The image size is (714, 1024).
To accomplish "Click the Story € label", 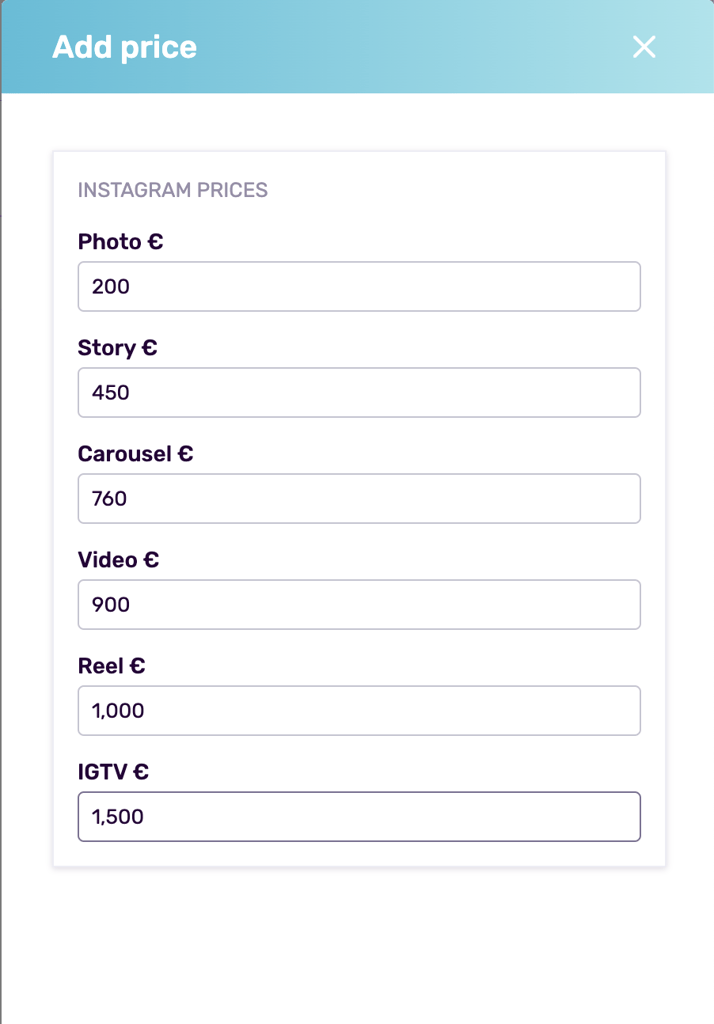I will point(117,348).
